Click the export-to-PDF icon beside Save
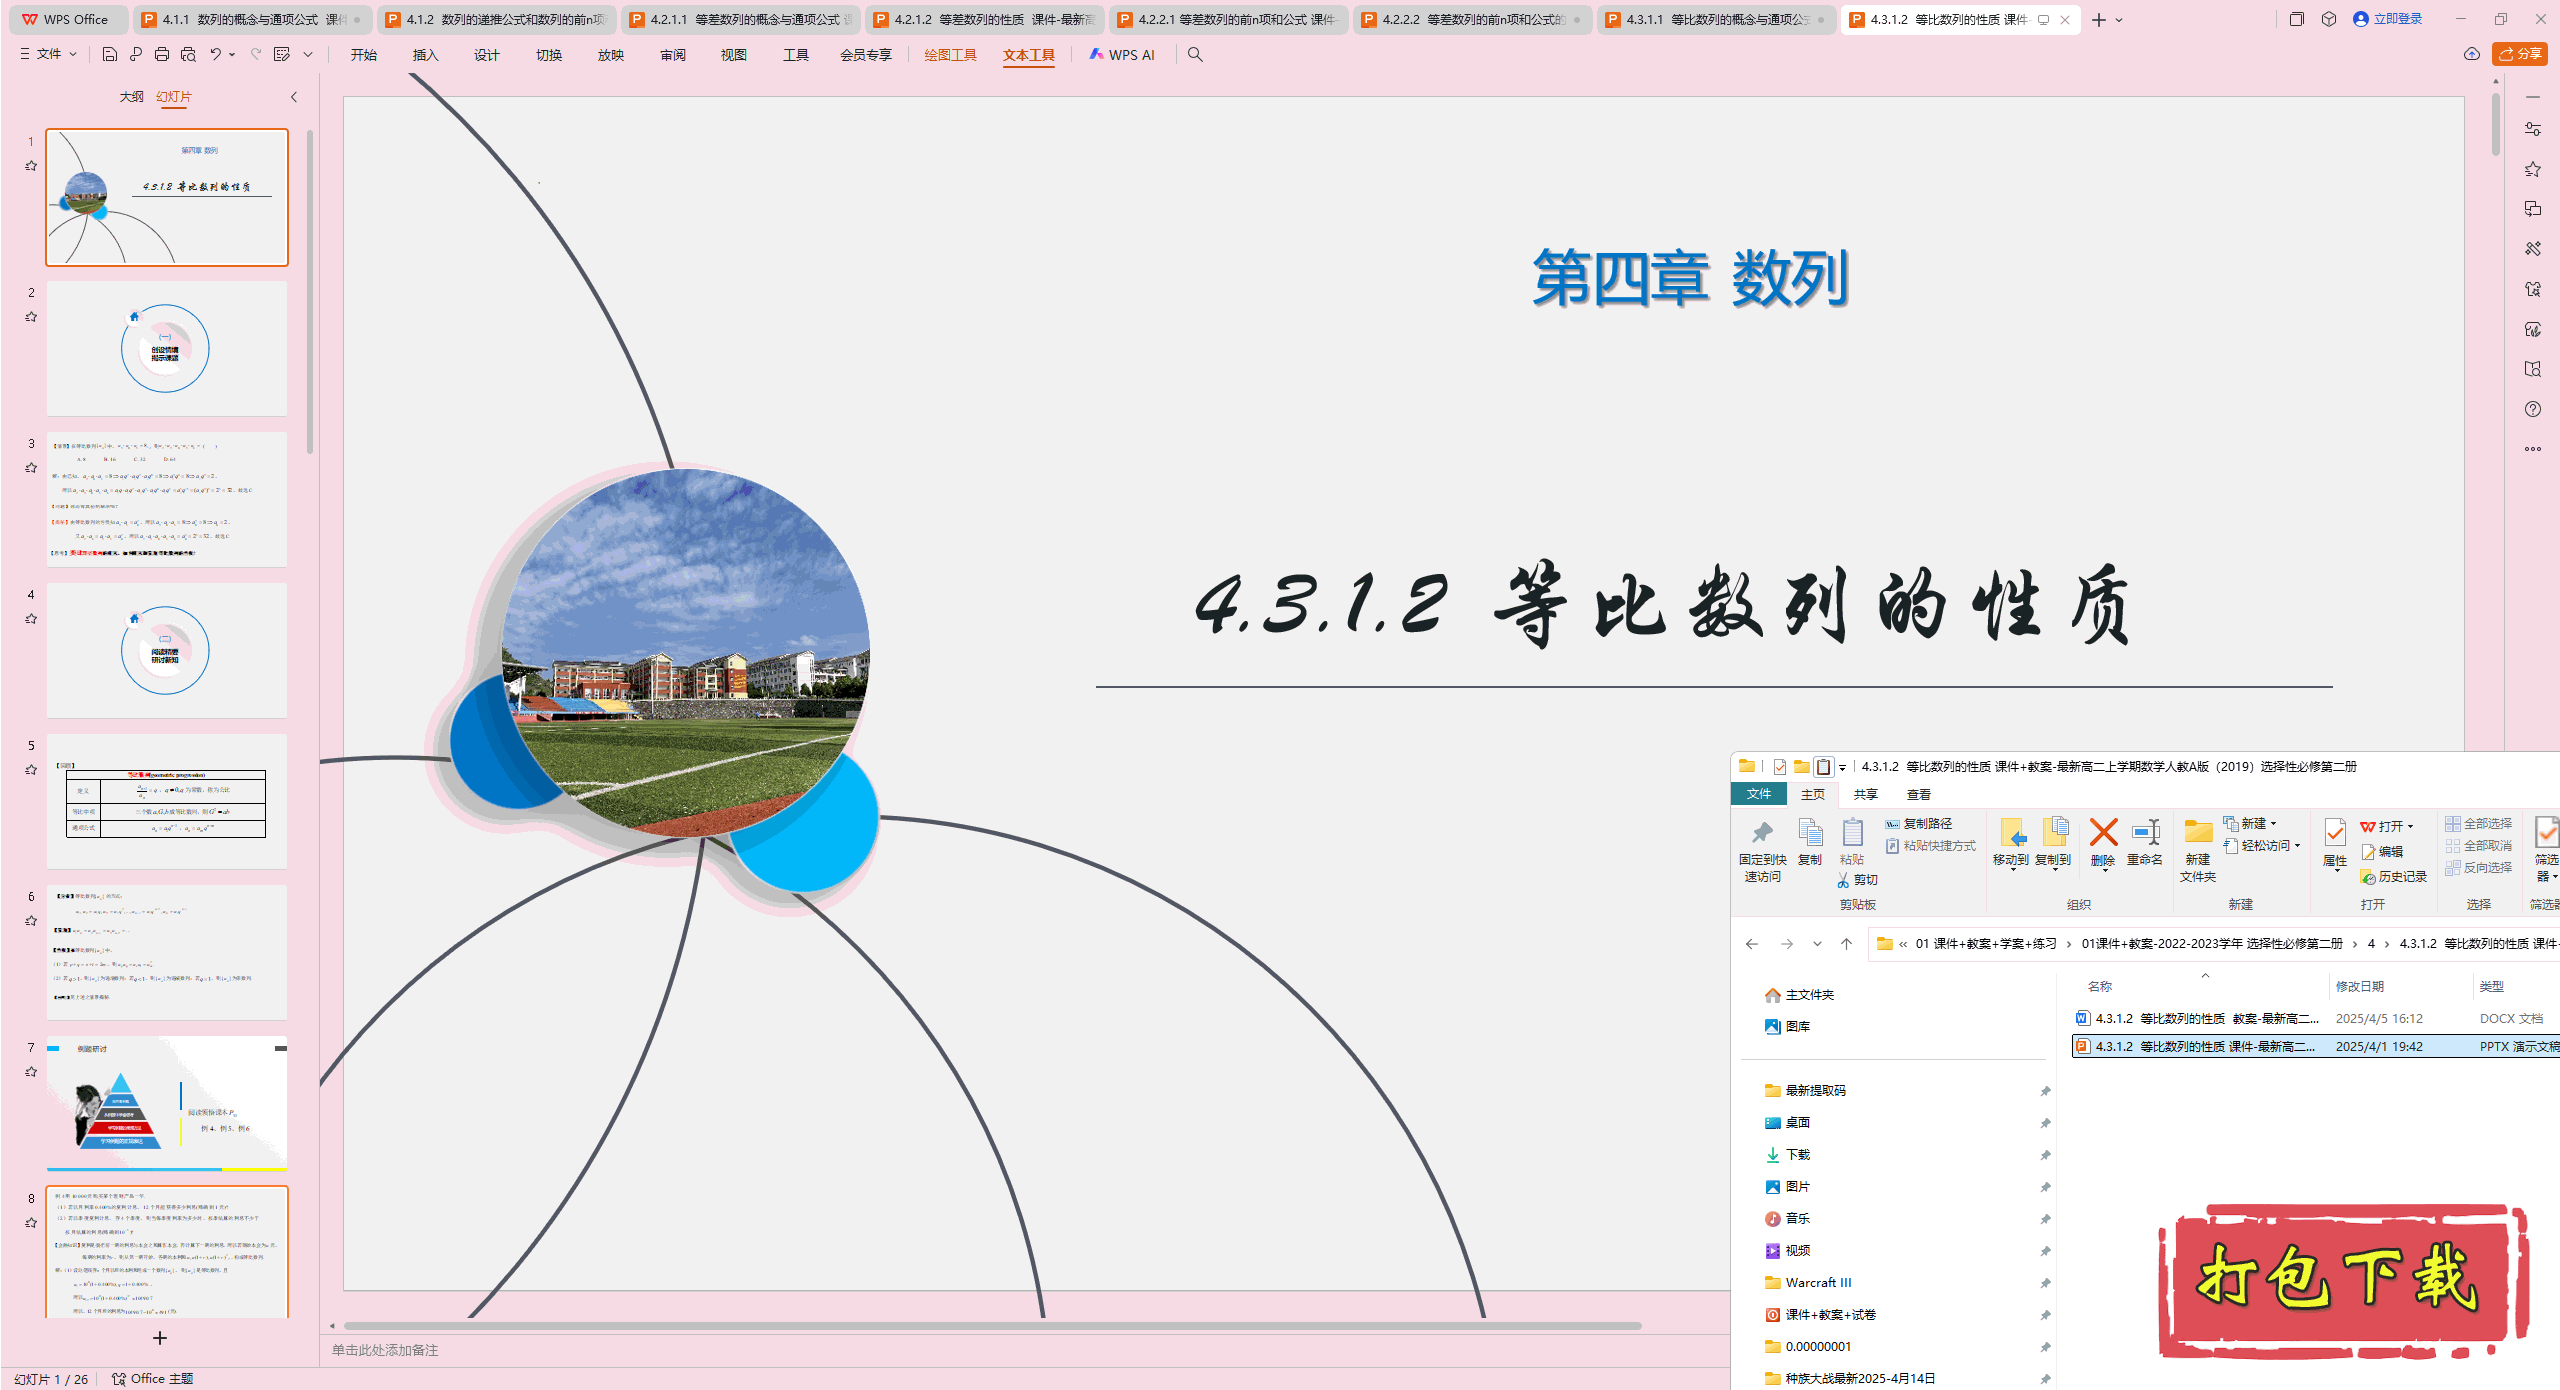 [x=136, y=55]
